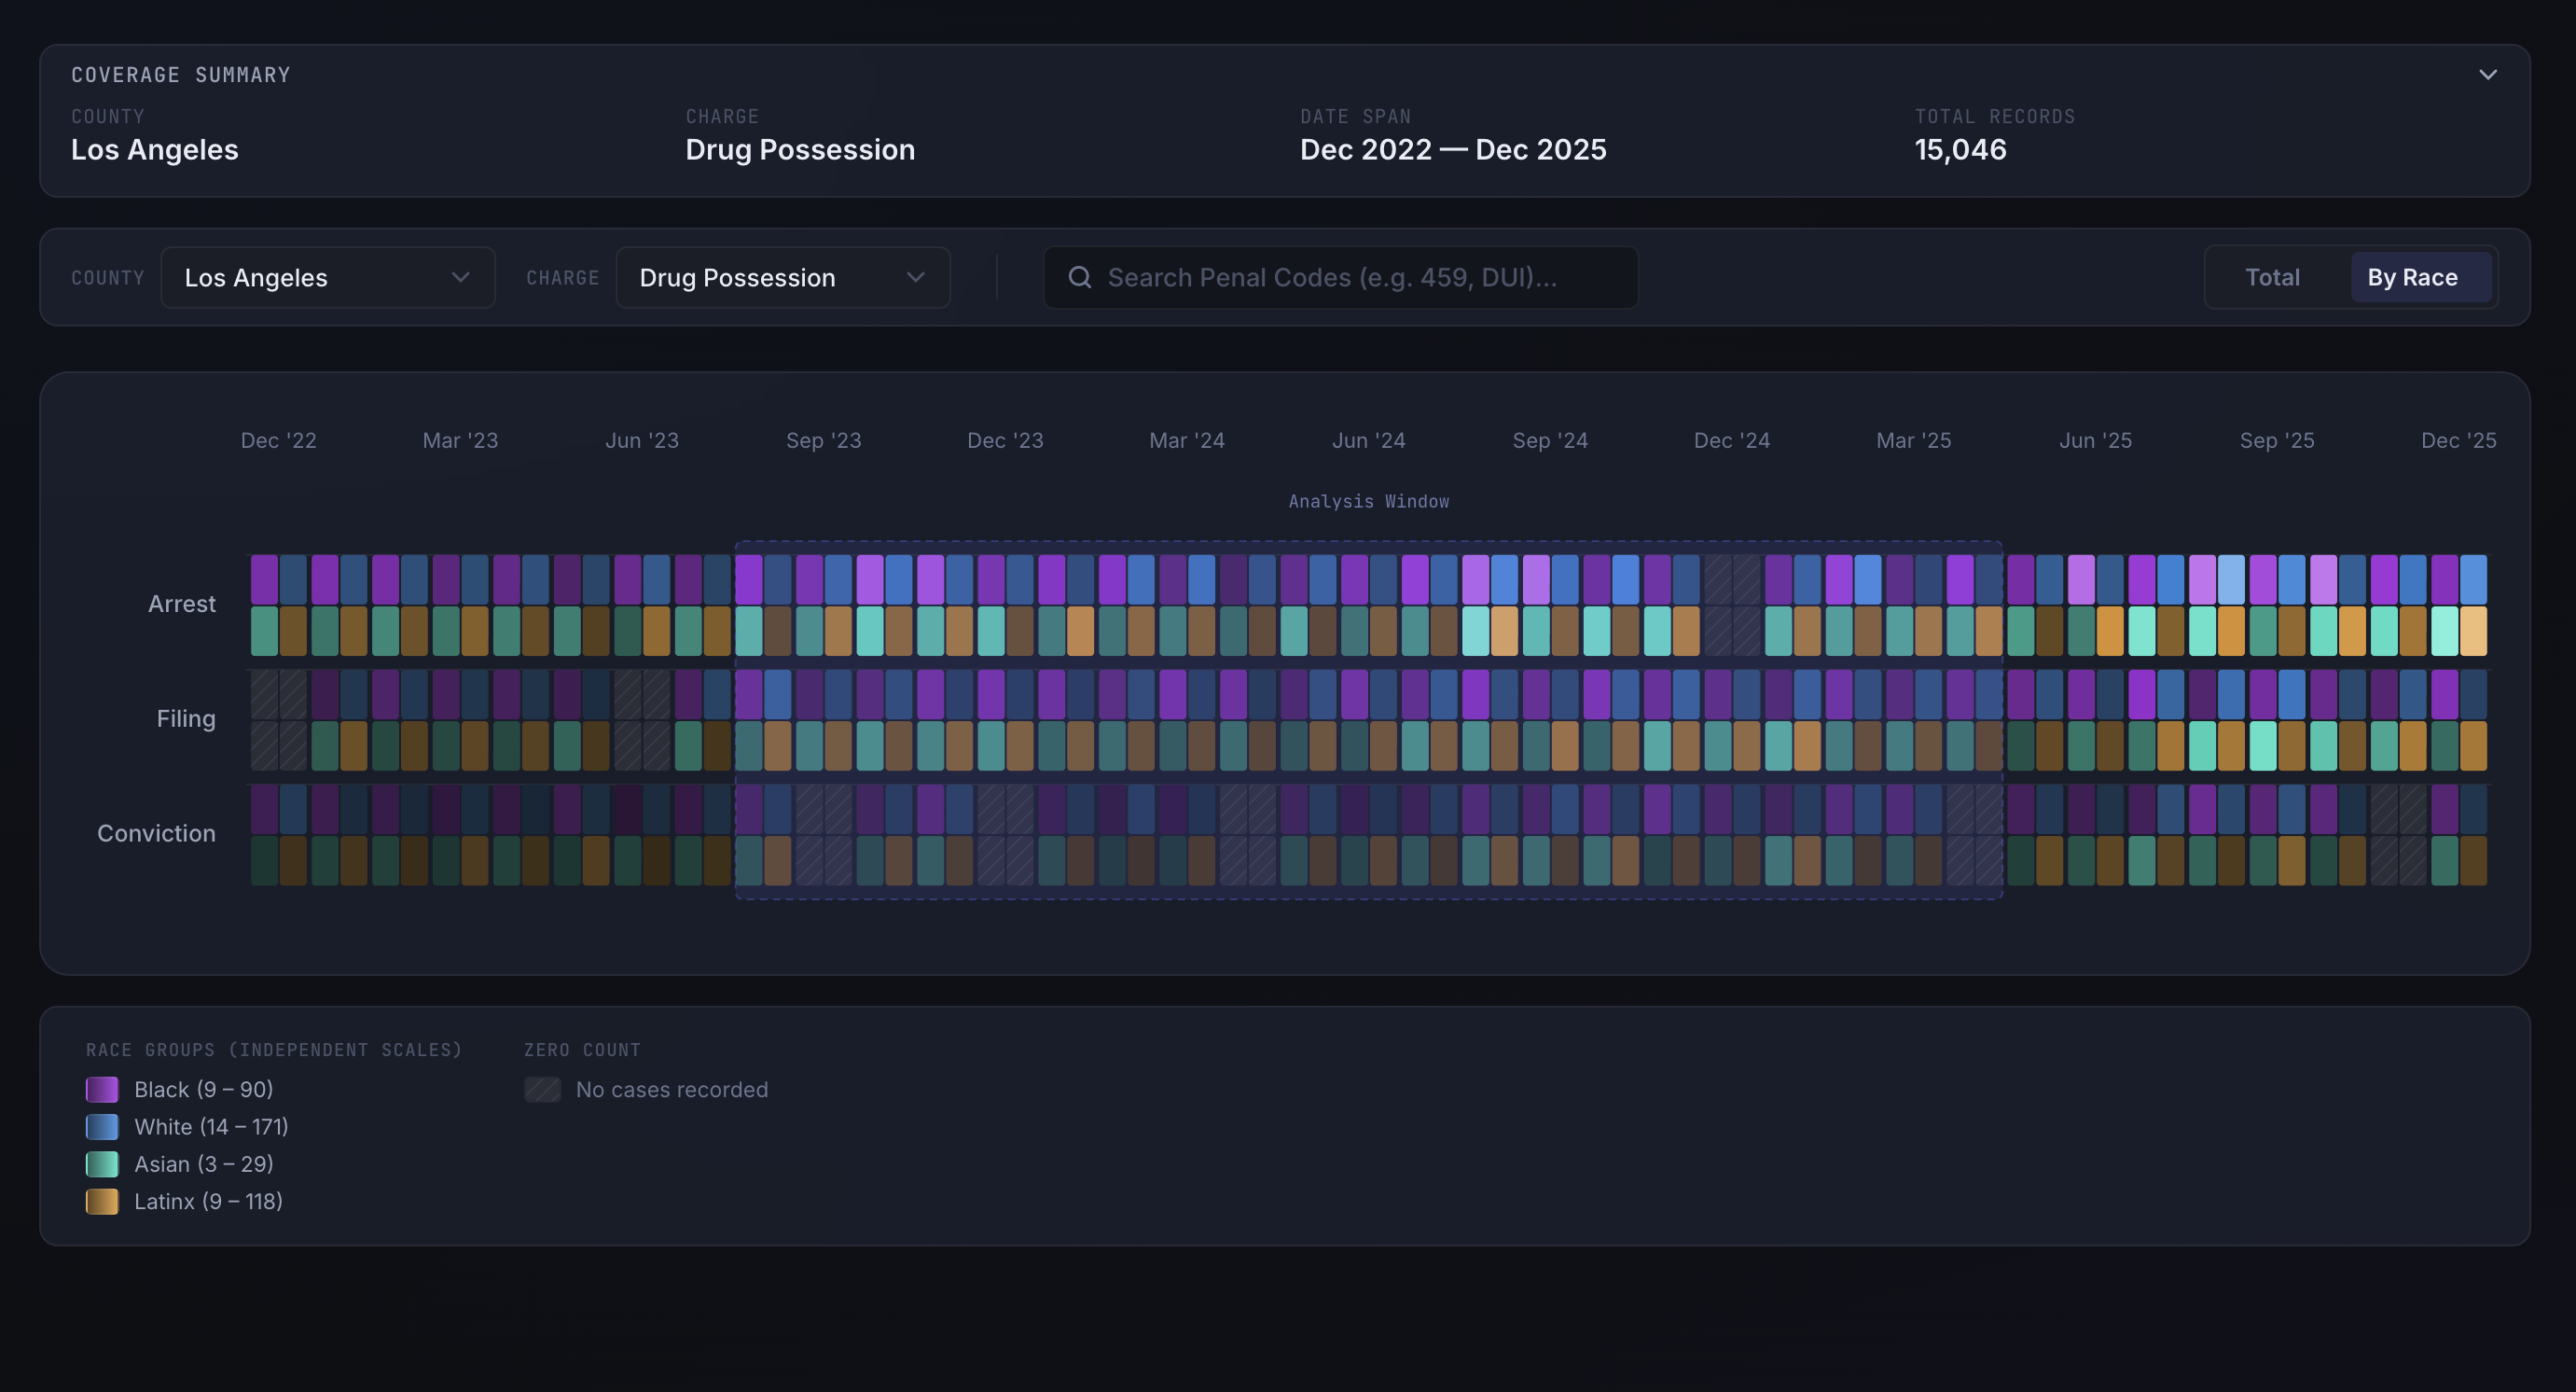Select the Analysis Window label
Image resolution: width=2576 pixels, height=1392 pixels.
tap(1368, 501)
